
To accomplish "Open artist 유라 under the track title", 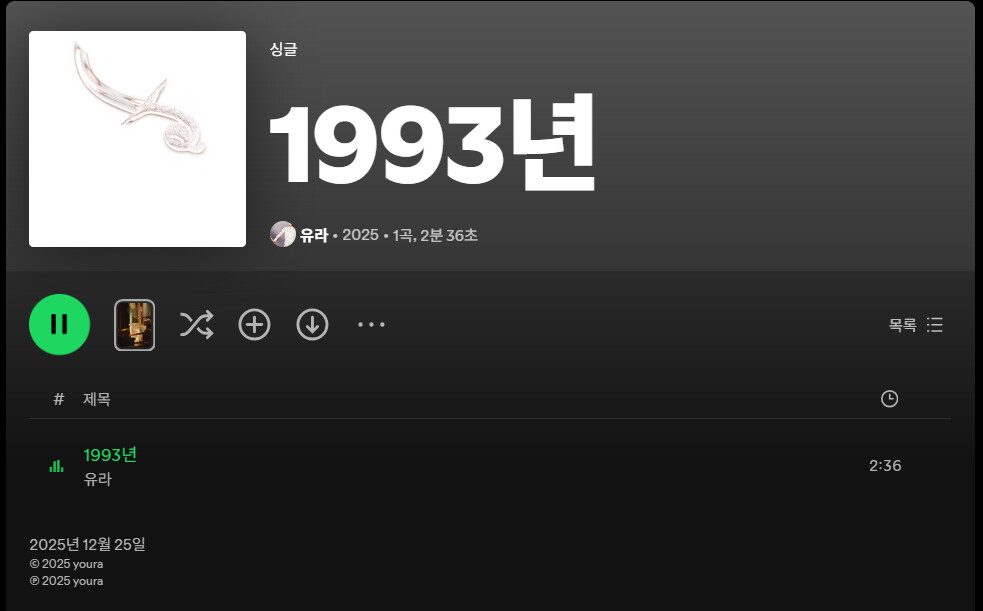I will coord(98,479).
